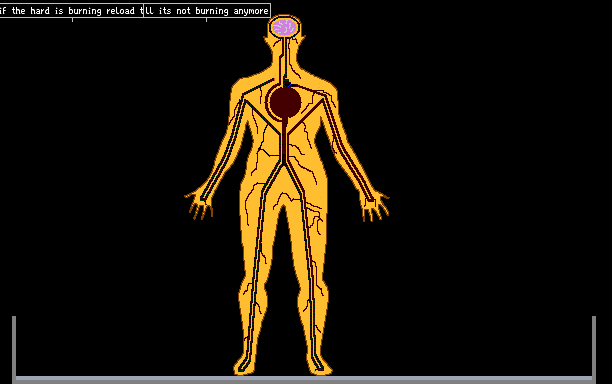The image size is (612, 384).
Task: Click the chest junction where arm vessels meet below the heart
Action: click(284, 132)
